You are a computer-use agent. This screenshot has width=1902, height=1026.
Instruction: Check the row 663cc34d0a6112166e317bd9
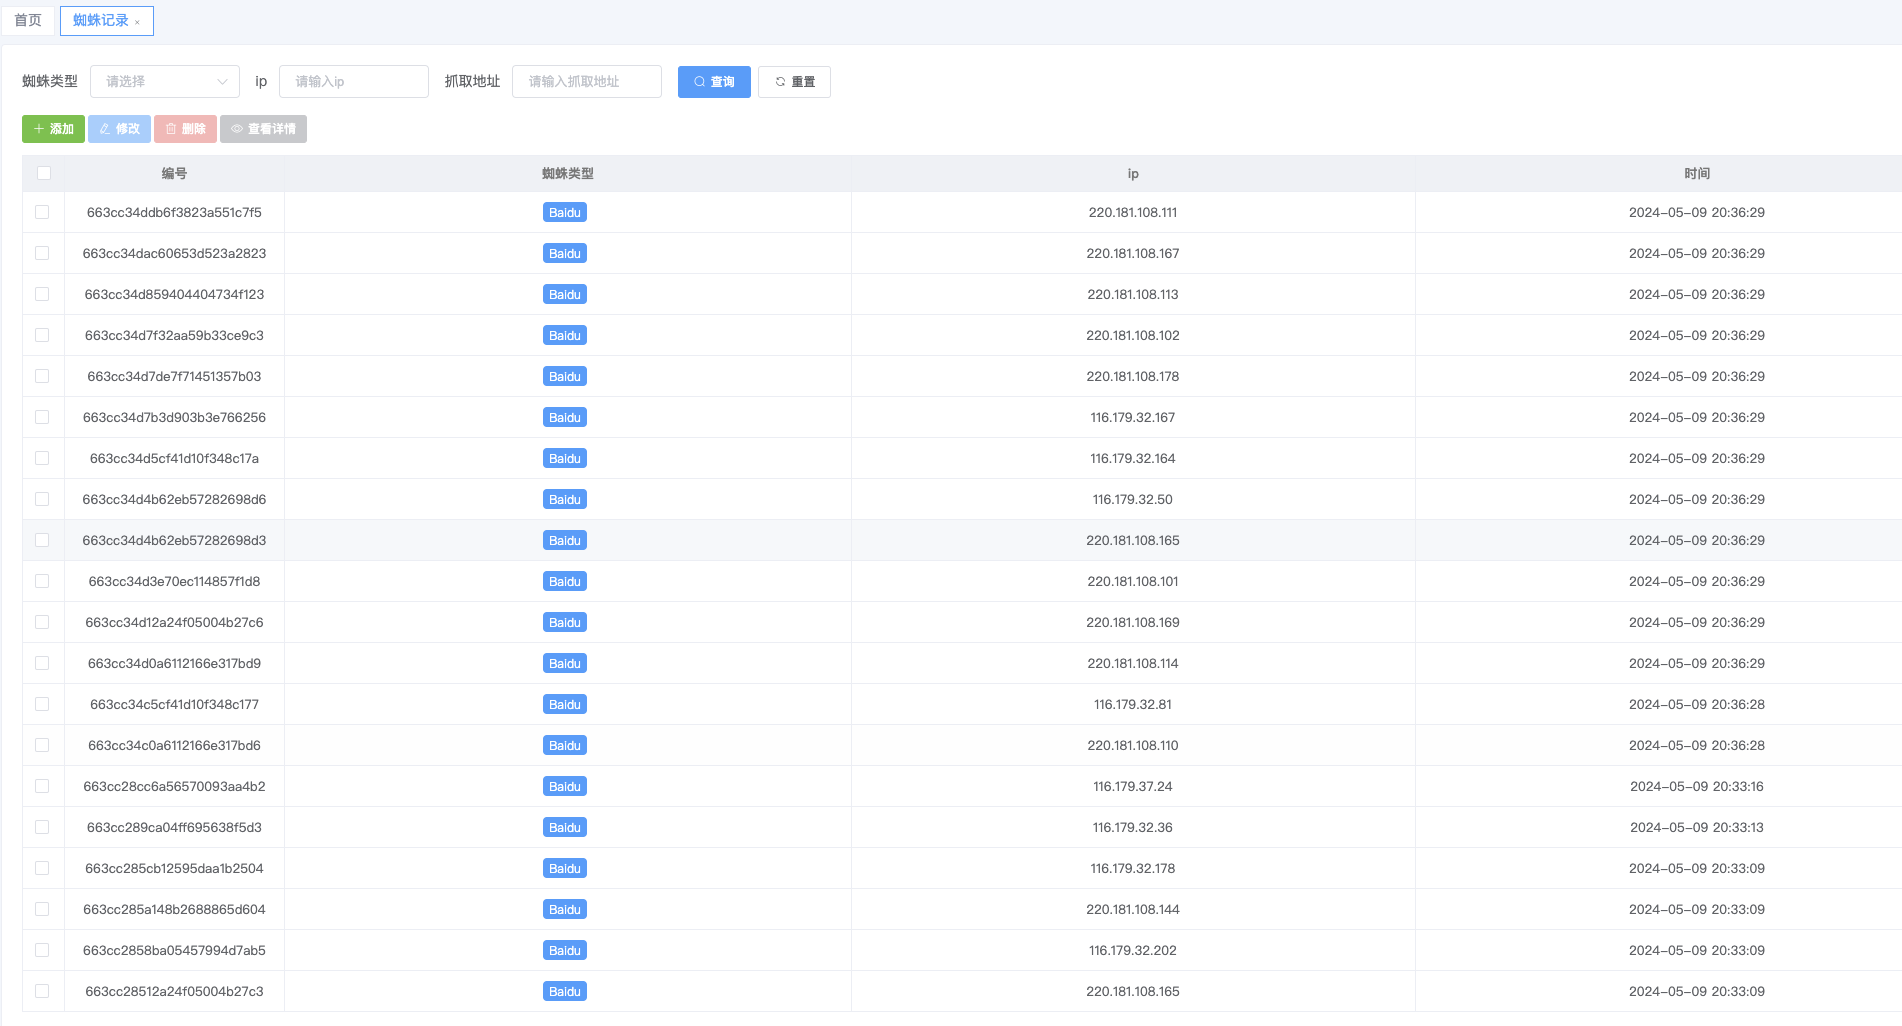[x=42, y=663]
